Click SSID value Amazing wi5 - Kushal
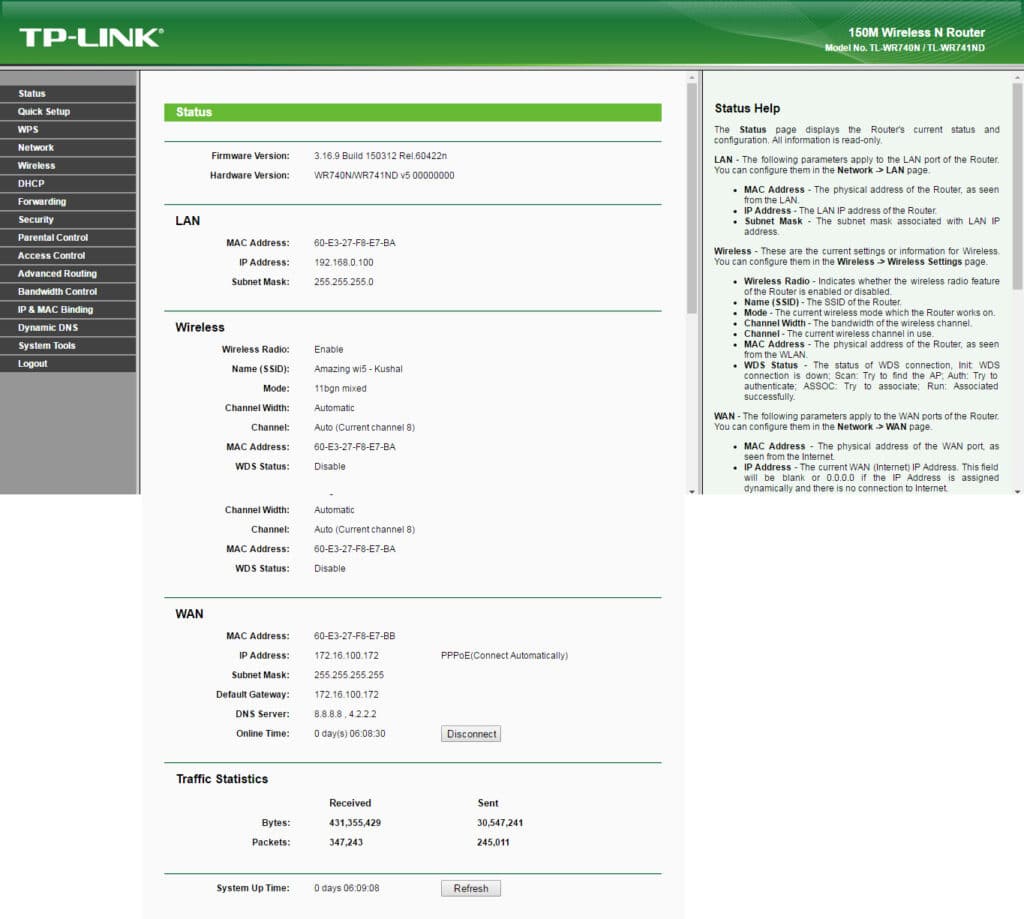Screen dimensions: 1024x919 pos(358,368)
